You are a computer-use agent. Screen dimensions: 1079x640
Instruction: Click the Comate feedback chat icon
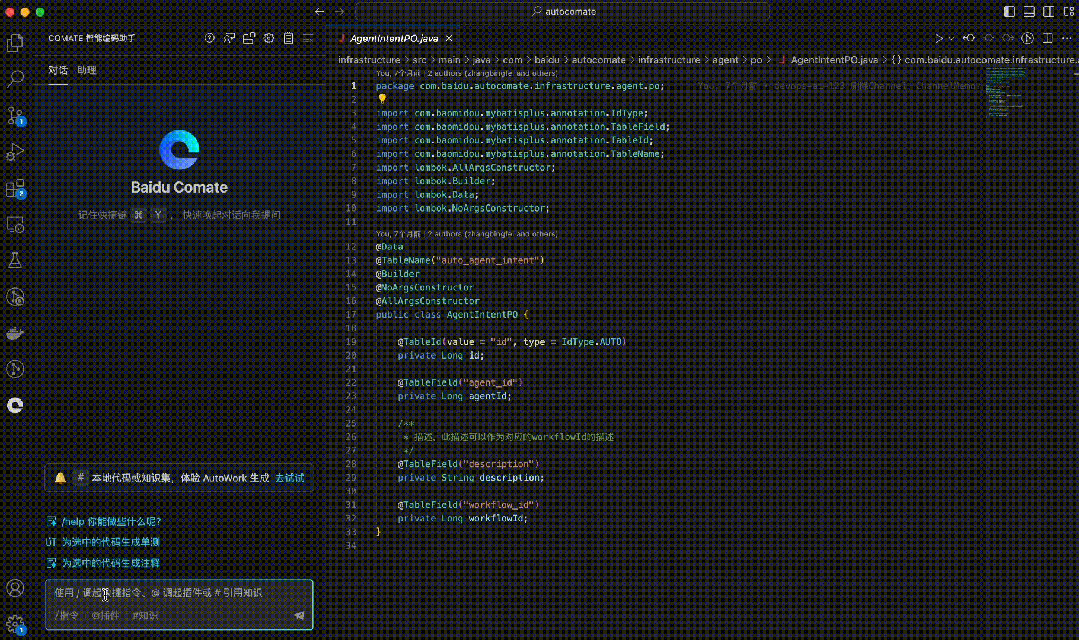(229, 39)
